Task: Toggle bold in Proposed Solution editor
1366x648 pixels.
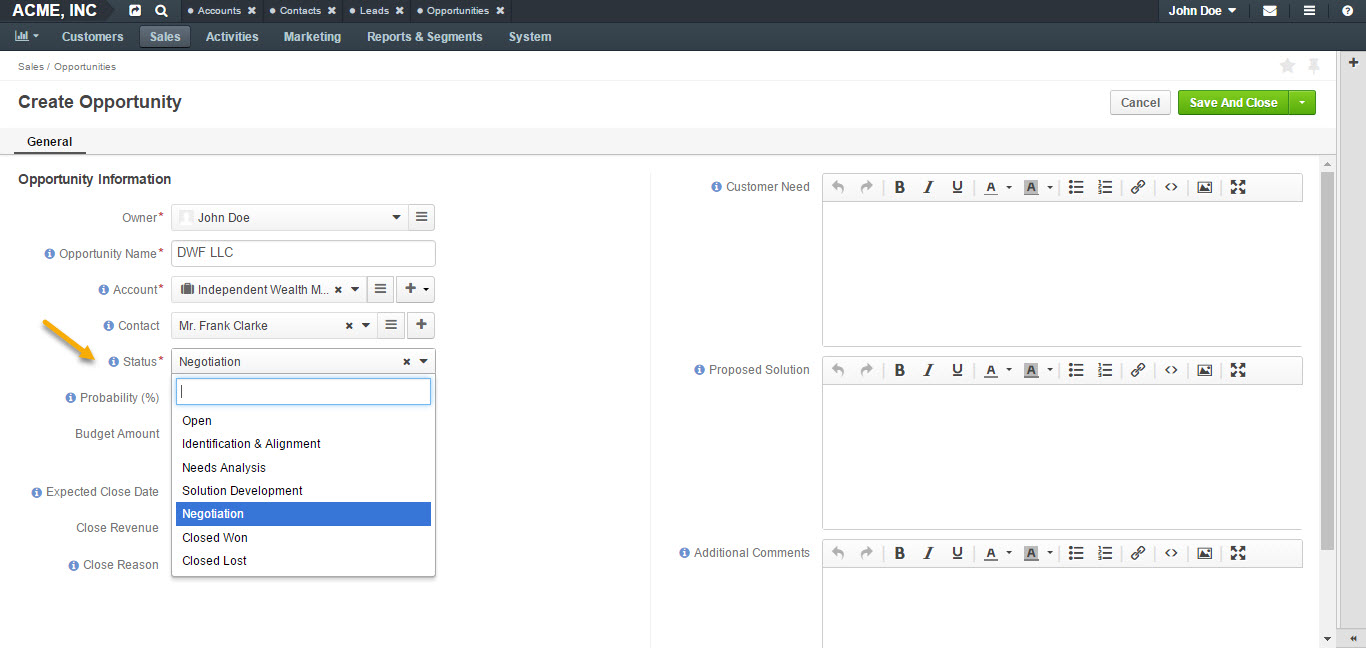Action: (x=900, y=370)
